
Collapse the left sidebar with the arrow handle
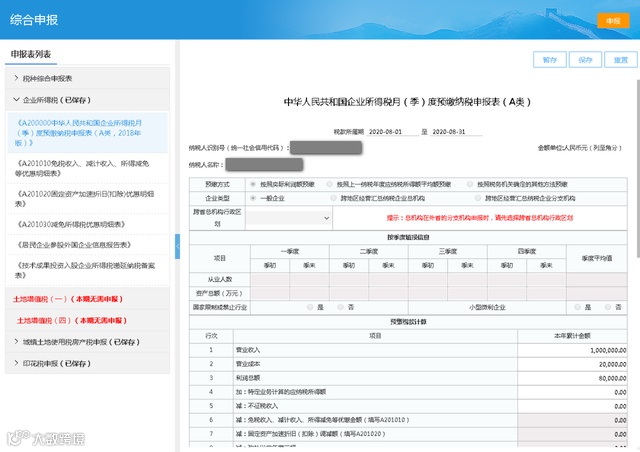[x=178, y=246]
